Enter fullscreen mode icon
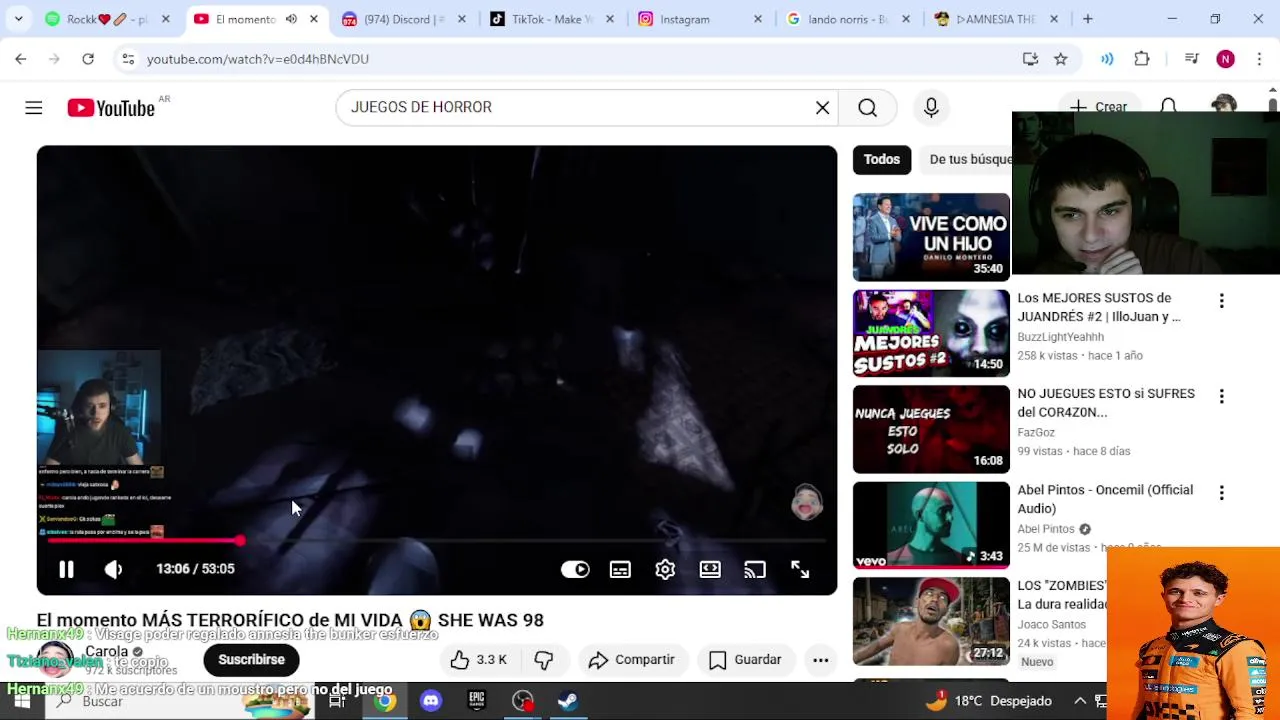This screenshot has width=1280, height=720. [x=800, y=569]
